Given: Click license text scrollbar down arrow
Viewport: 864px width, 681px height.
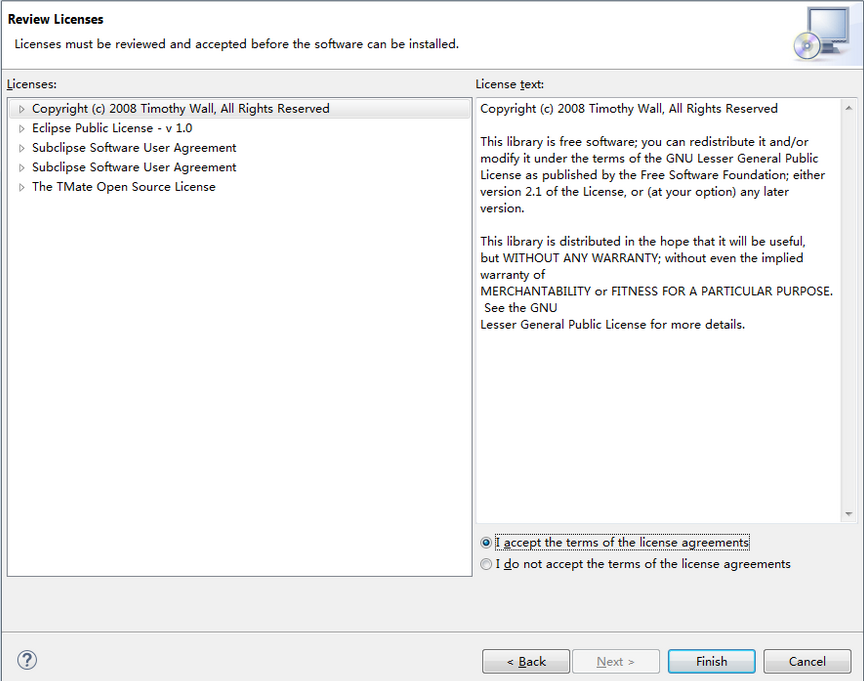Looking at the screenshot, I should tap(849, 514).
